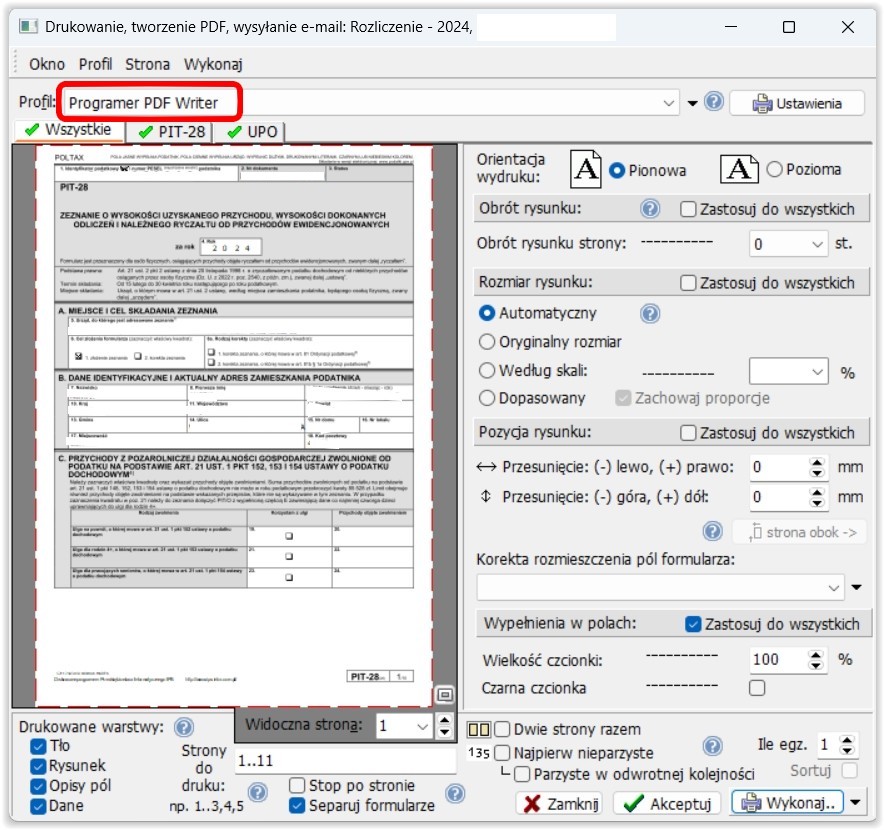Click the landscape page icon beside Pozioma
Viewport: 884px width, 830px height.
pos(740,169)
